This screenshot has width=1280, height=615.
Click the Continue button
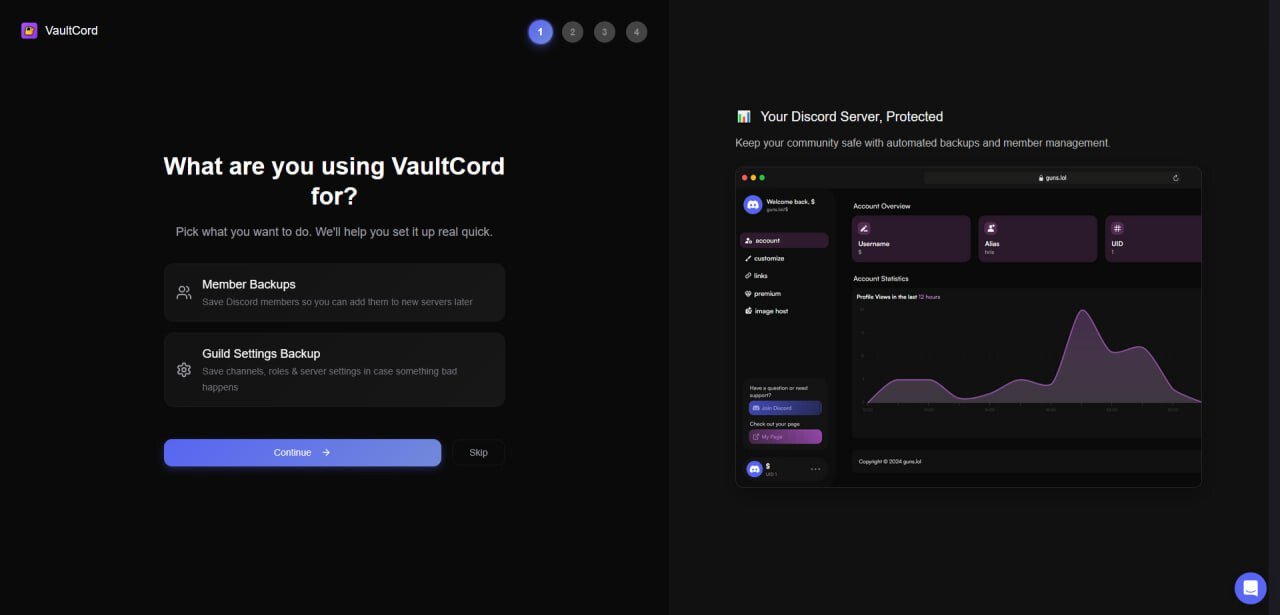click(302, 452)
